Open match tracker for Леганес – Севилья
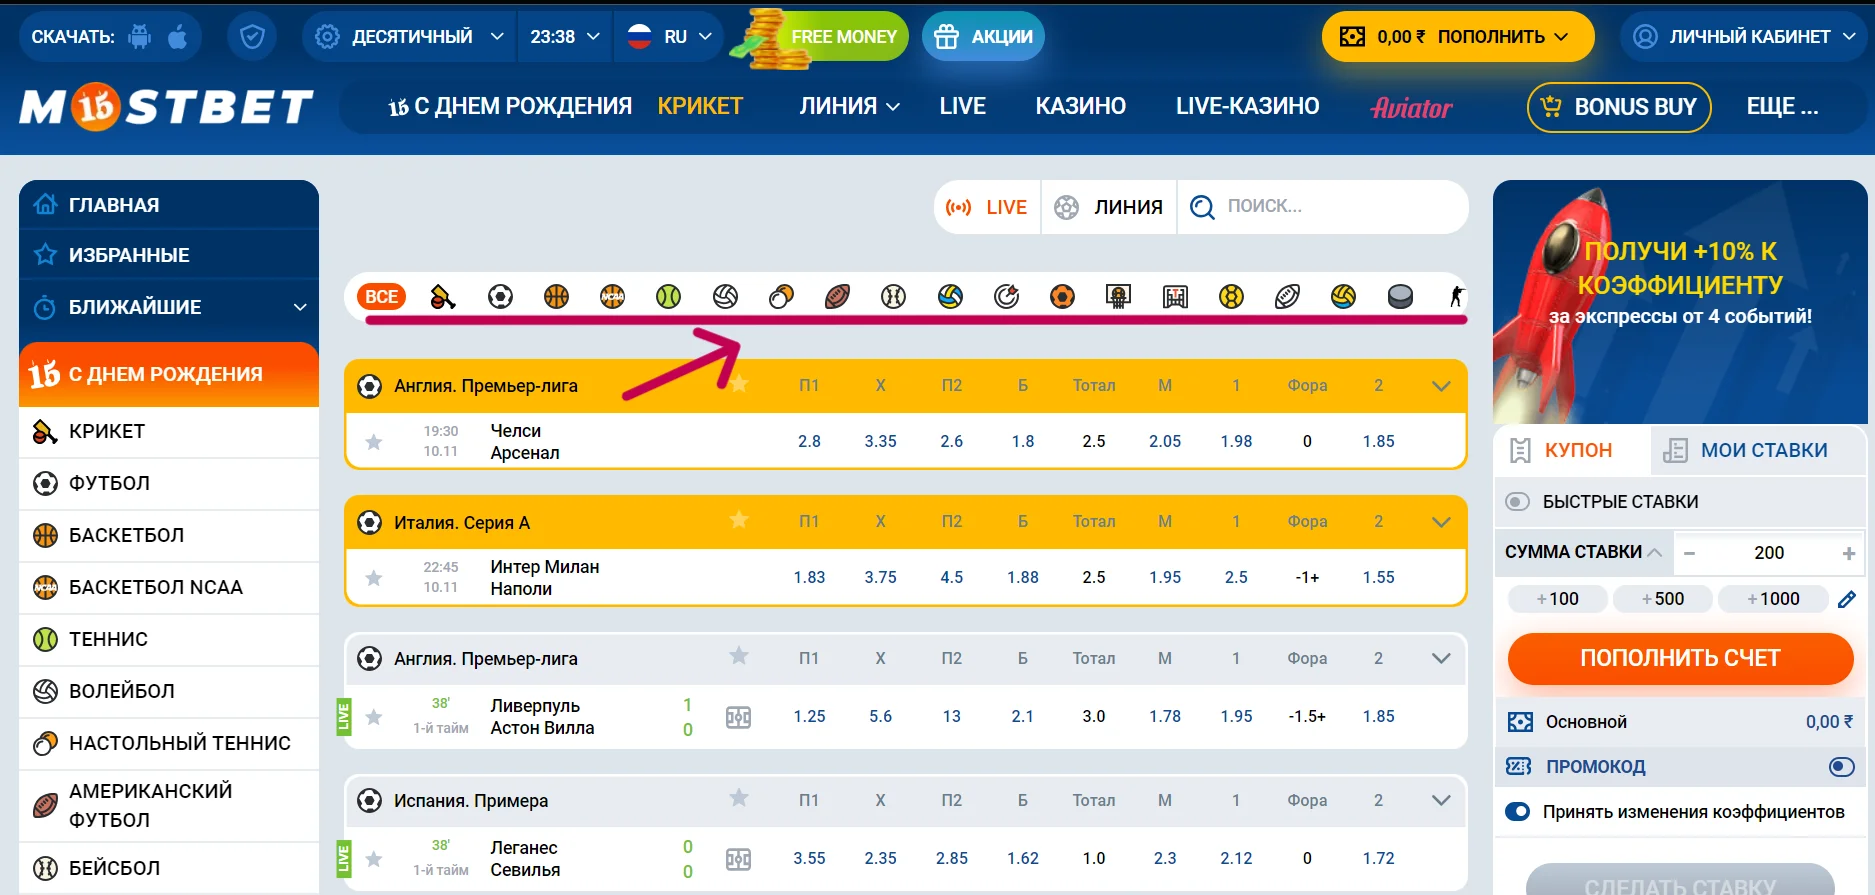This screenshot has height=895, width=1875. click(738, 859)
